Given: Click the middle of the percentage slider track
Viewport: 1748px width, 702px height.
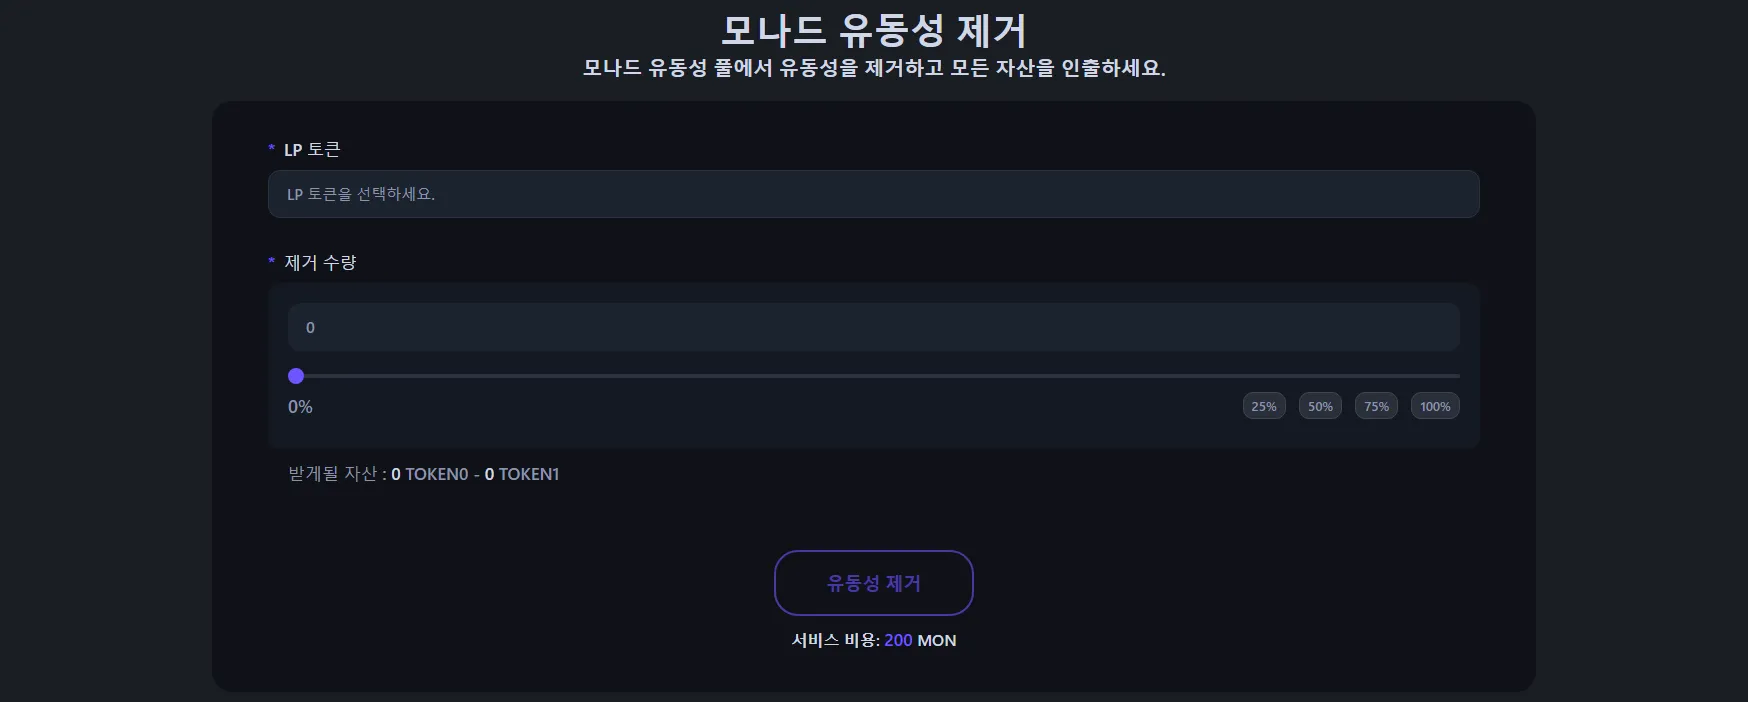Looking at the screenshot, I should 877,376.
